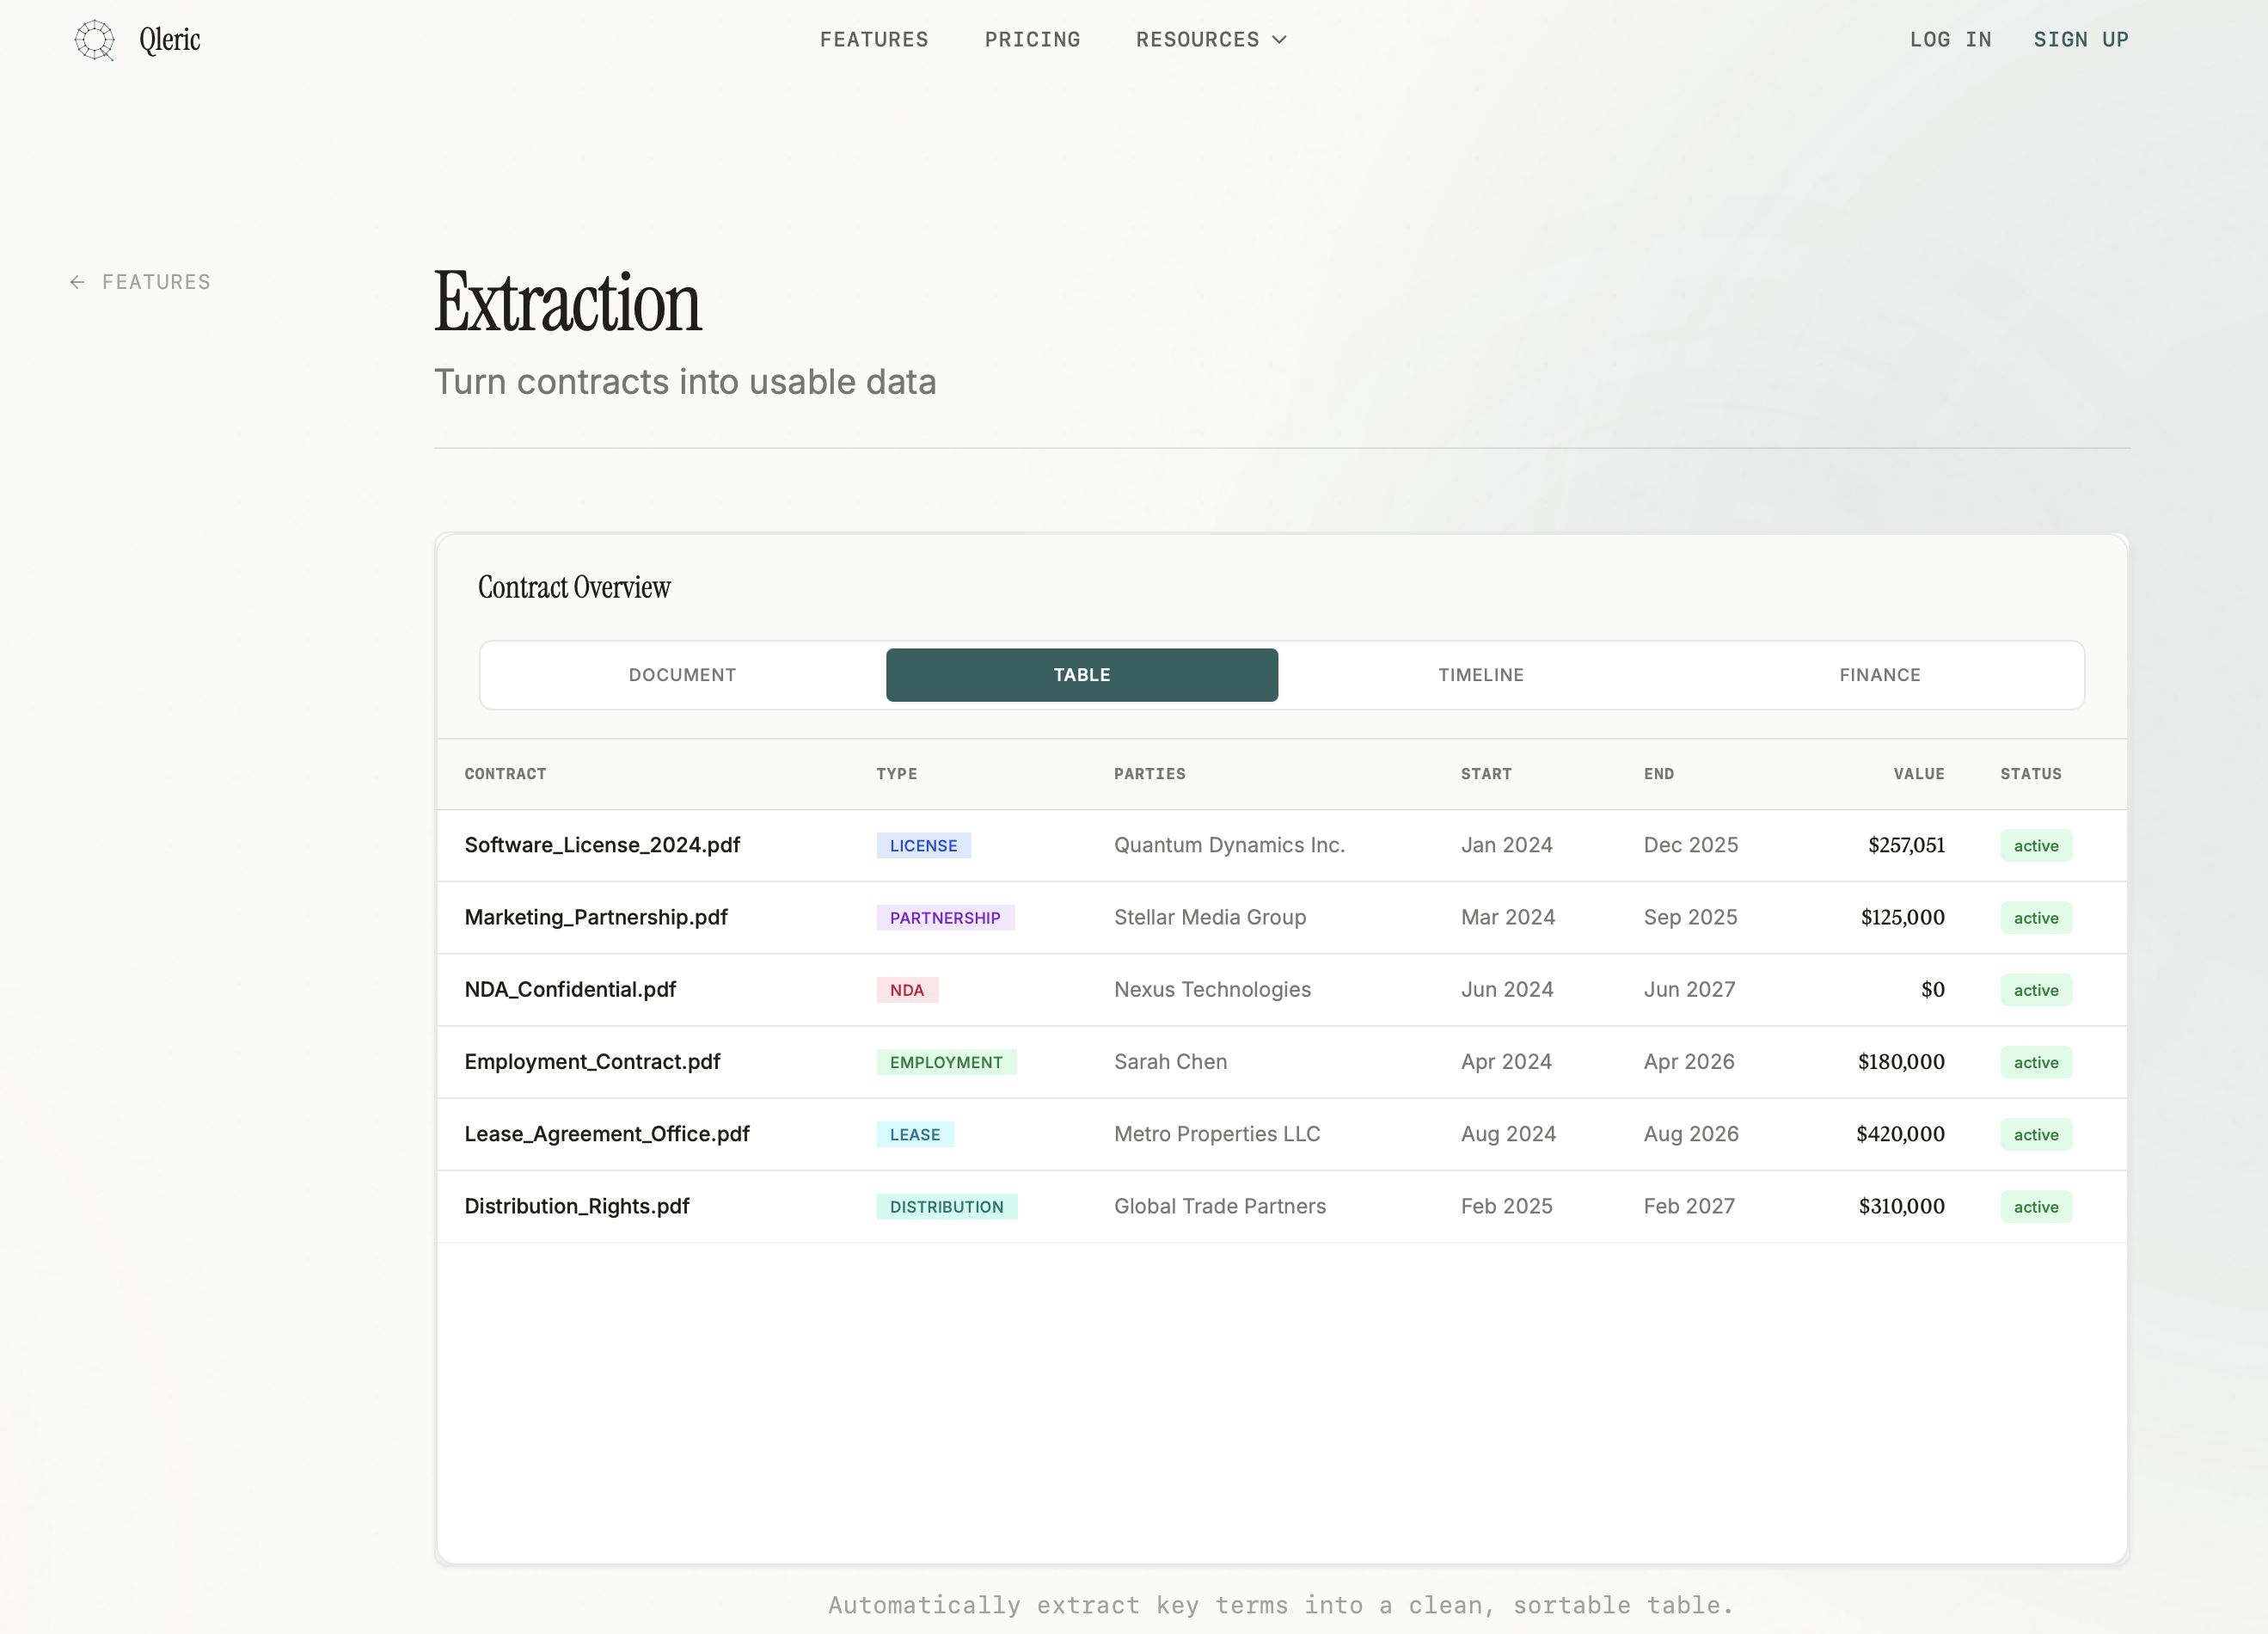The height and width of the screenshot is (1634, 2268).
Task: Click the EMPLOYMENT badge for Sarah Chen's contract
Action: point(945,1062)
